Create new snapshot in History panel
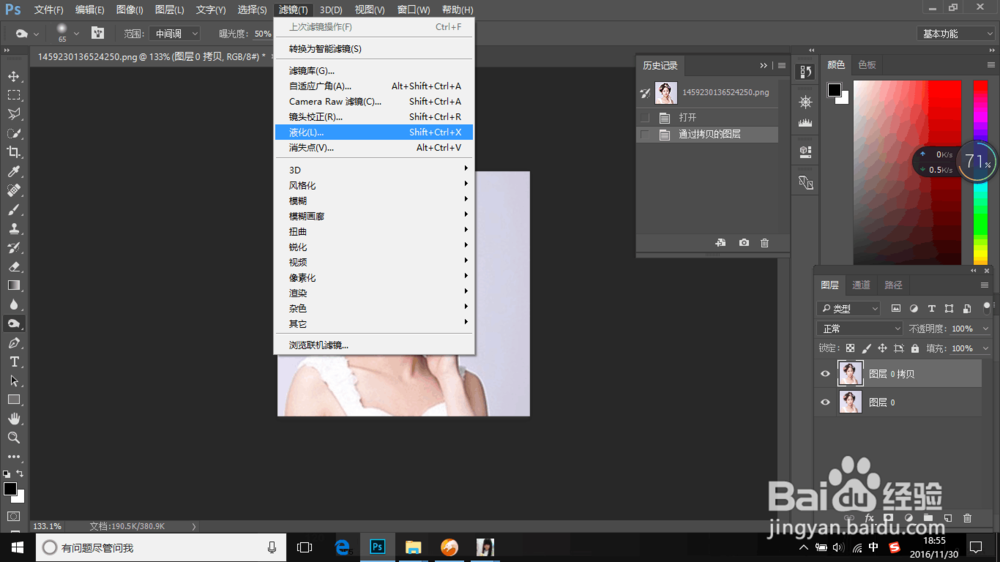 click(744, 242)
